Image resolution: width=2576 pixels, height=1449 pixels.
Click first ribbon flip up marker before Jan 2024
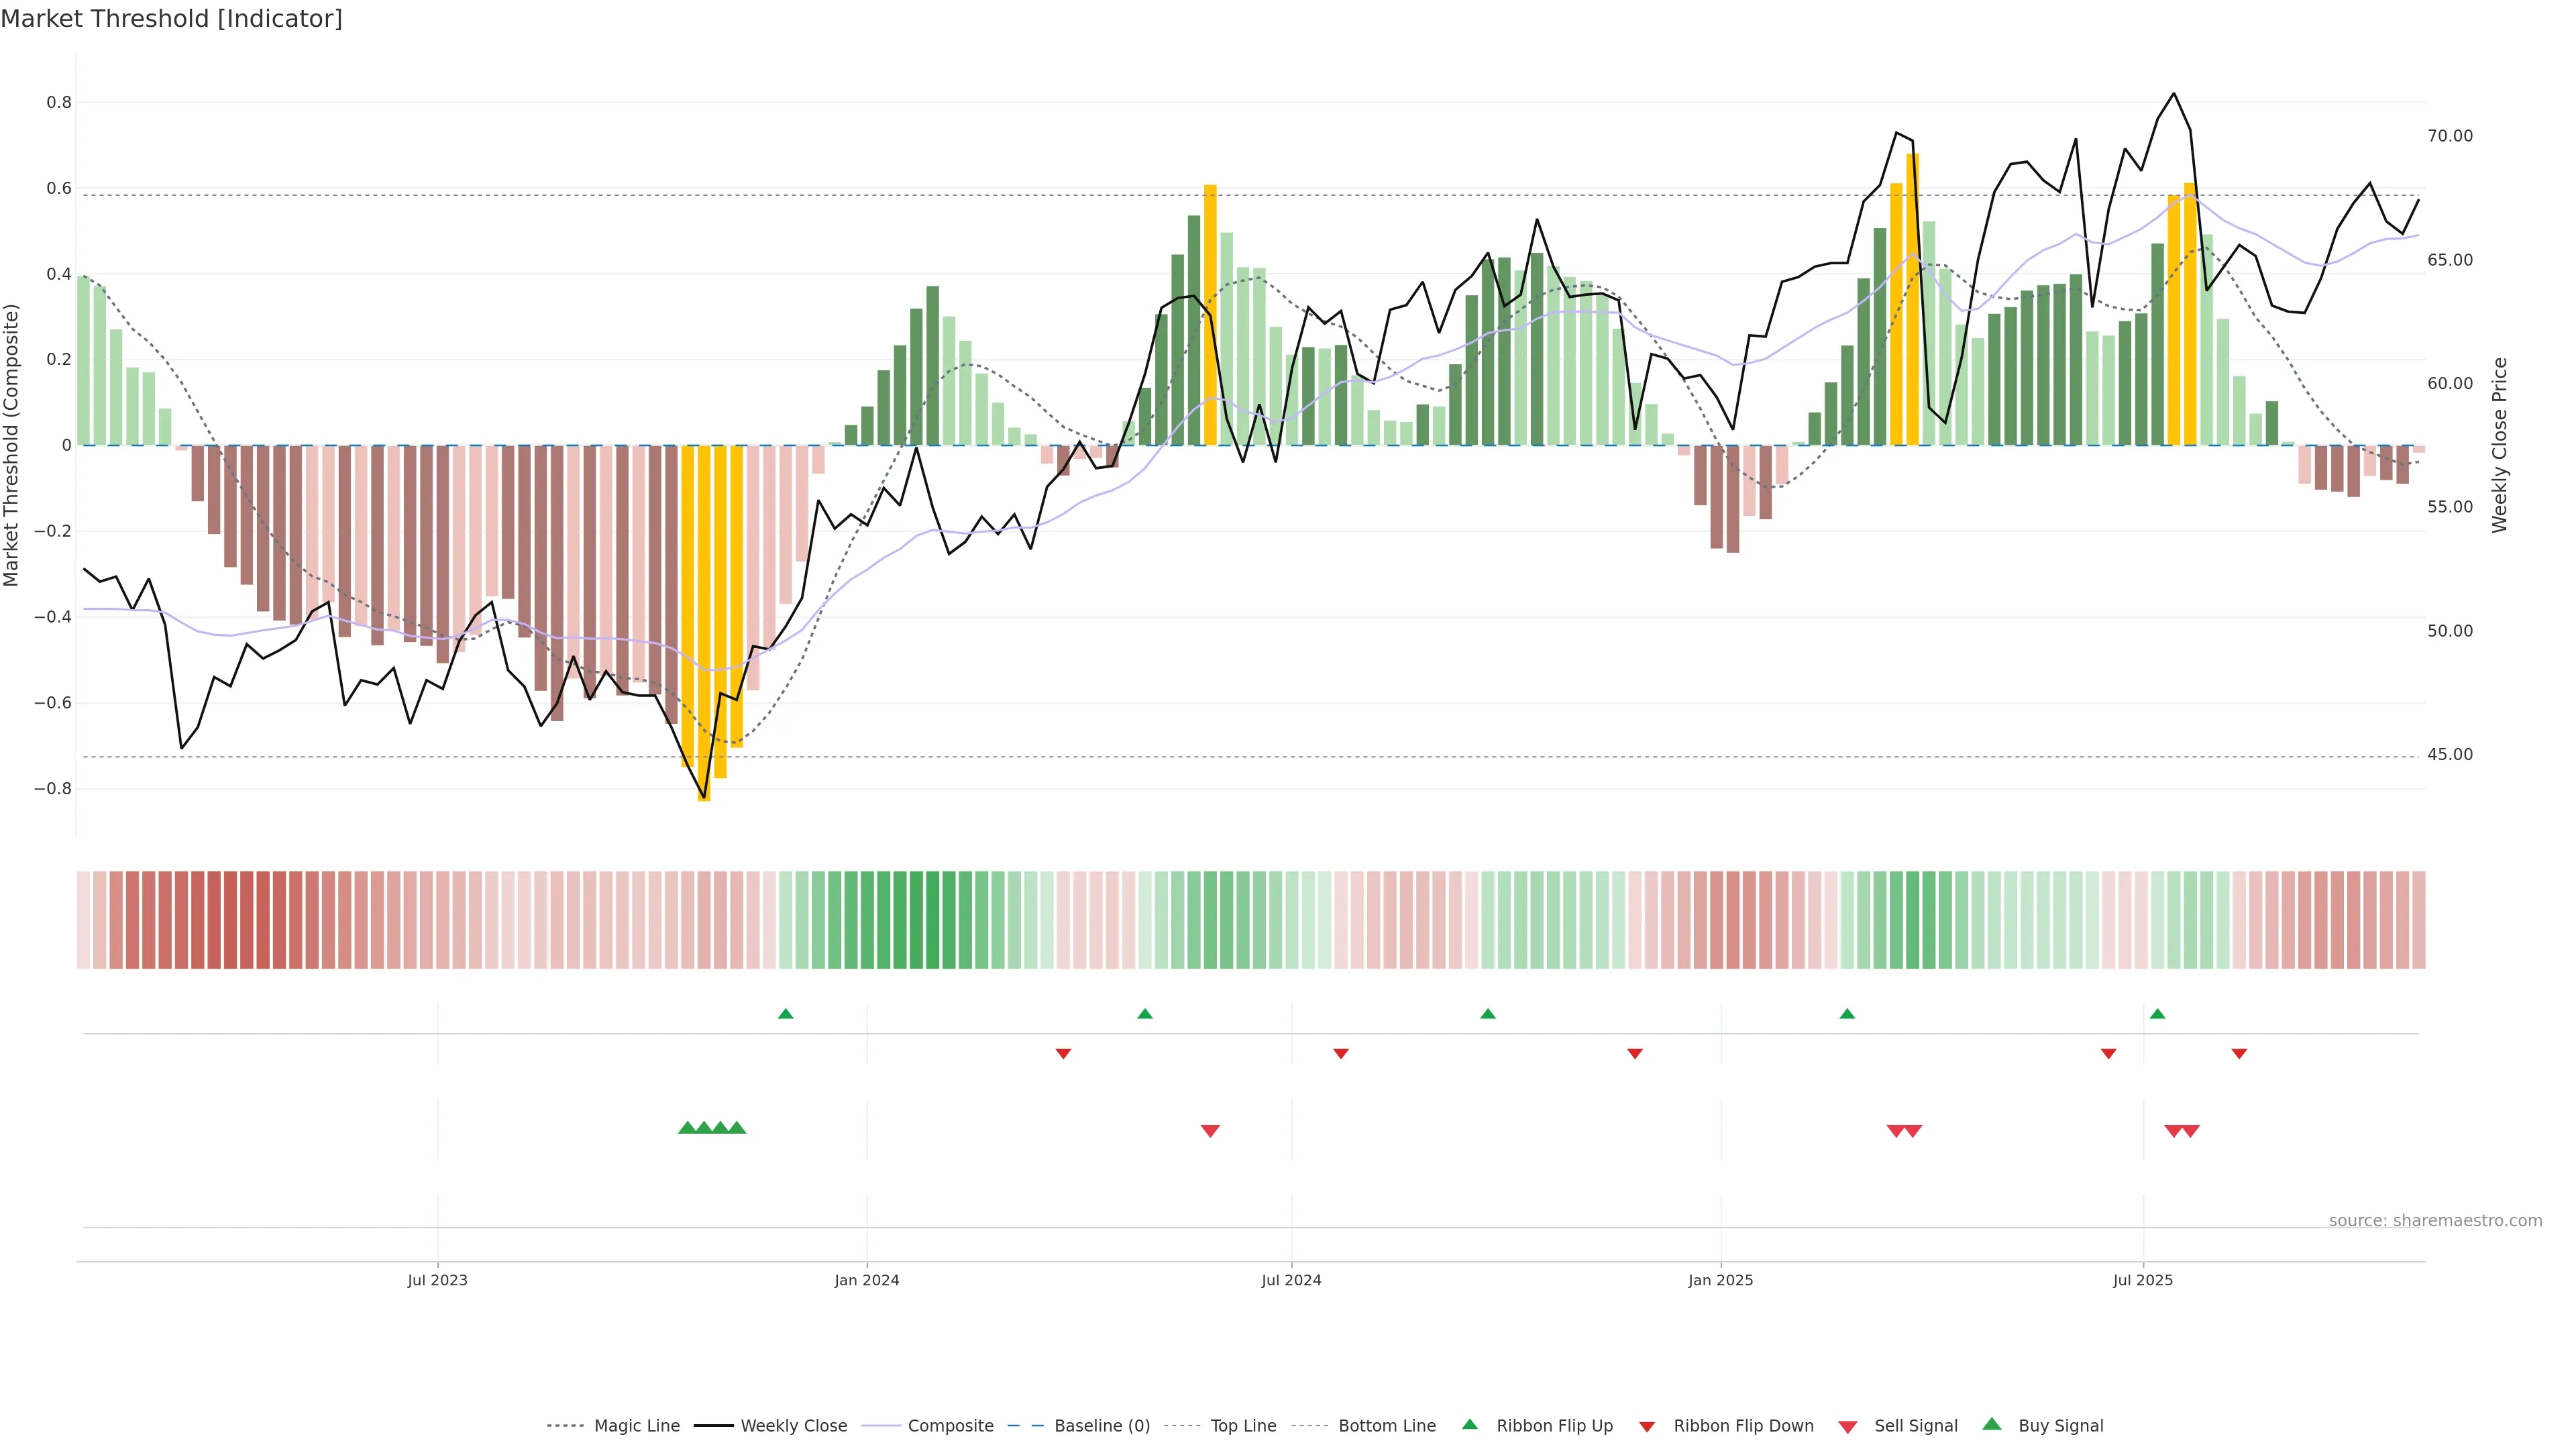point(786,1014)
